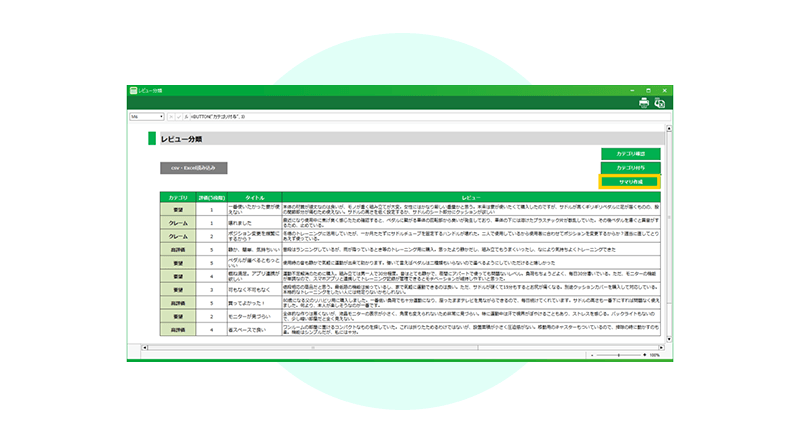800x440 pixels.
Task: Click the 評価(5段階) column header
Action: tap(211, 198)
